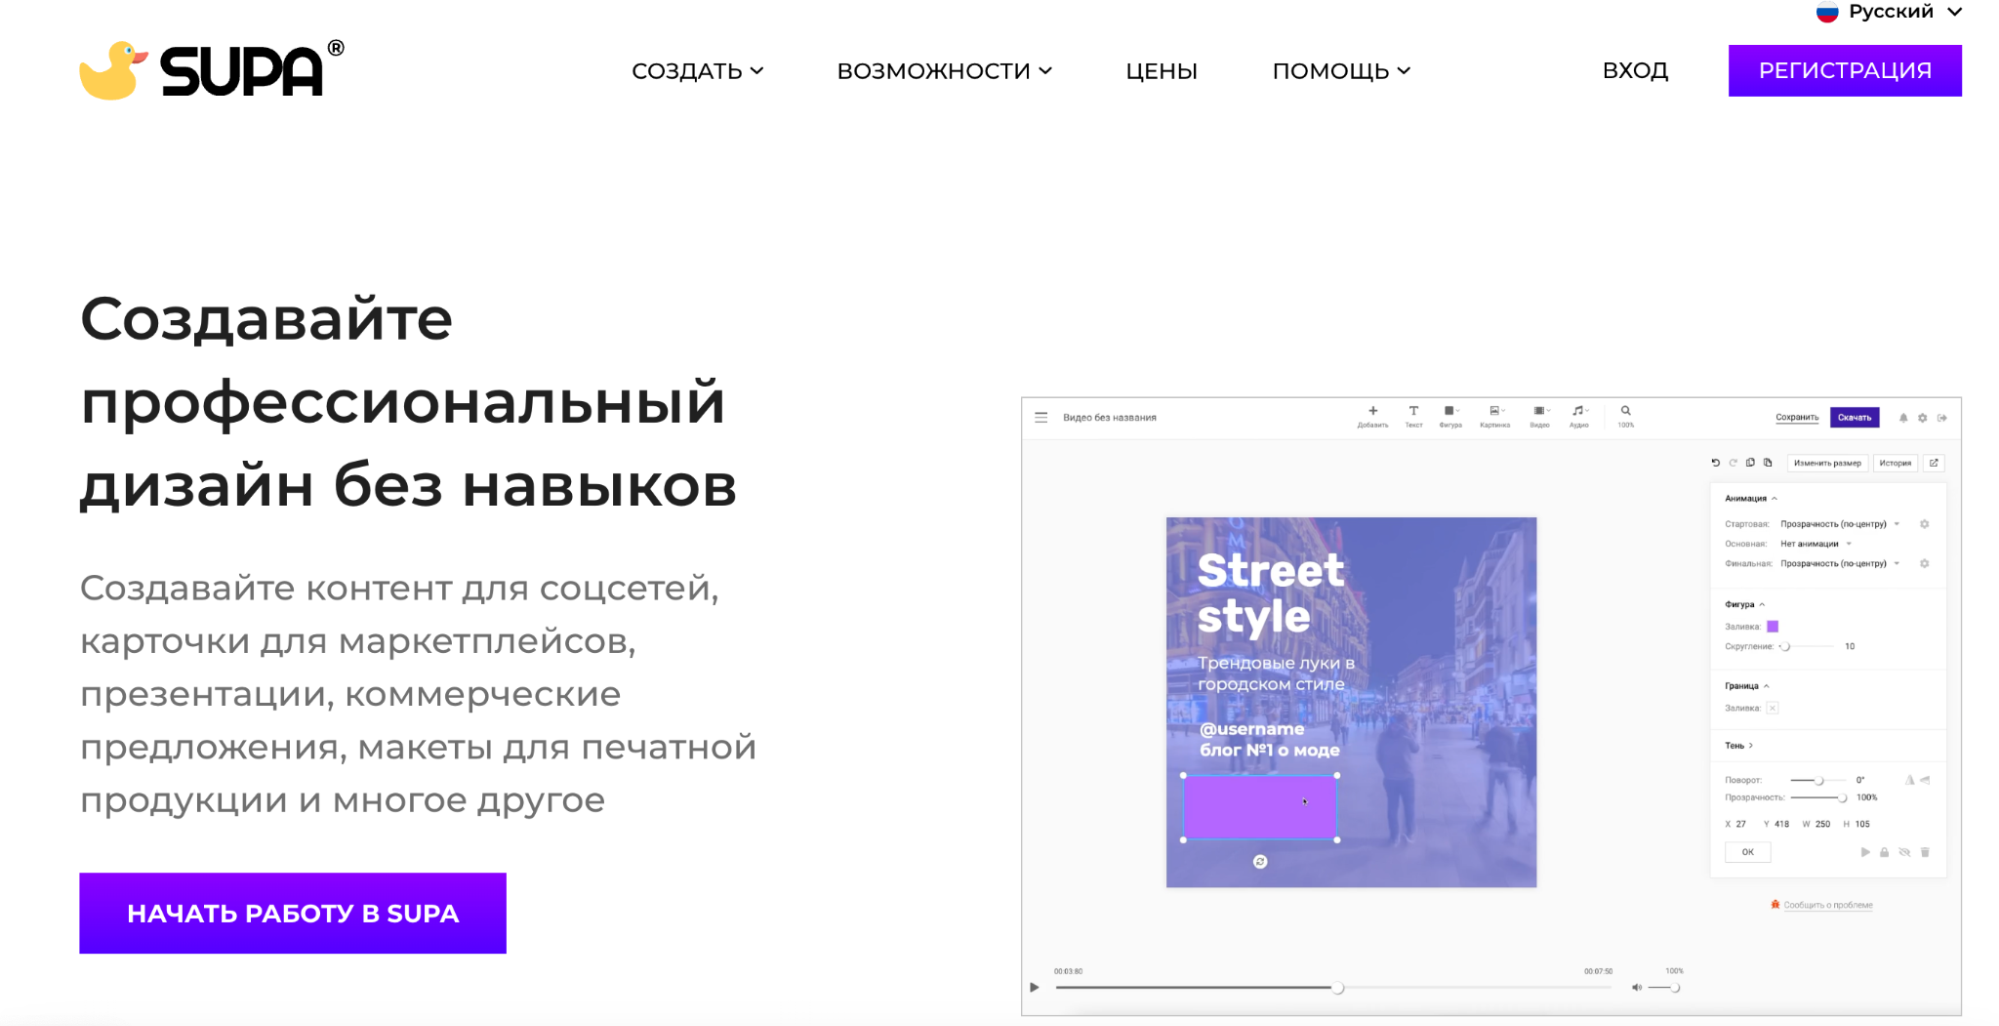This screenshot has width=1999, height=1026.
Task: Click the zoom magnifier showing 100%
Action: (x=1626, y=416)
